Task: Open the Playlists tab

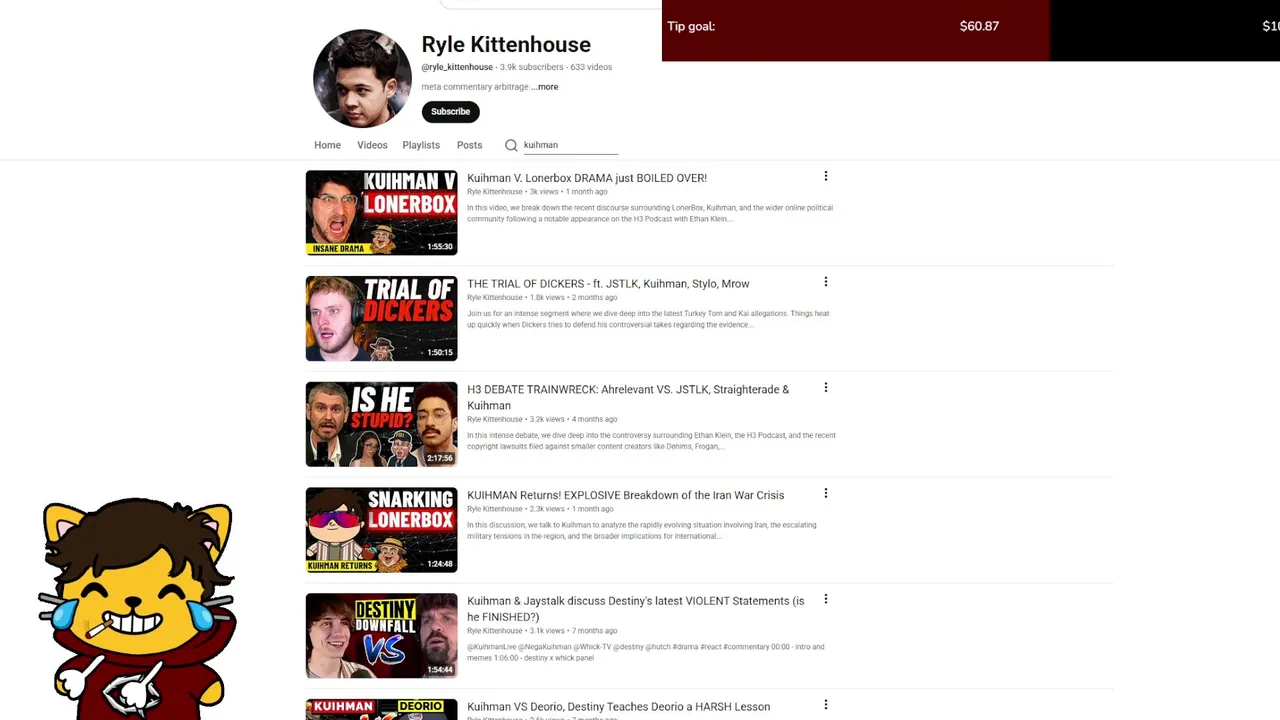Action: [x=421, y=145]
